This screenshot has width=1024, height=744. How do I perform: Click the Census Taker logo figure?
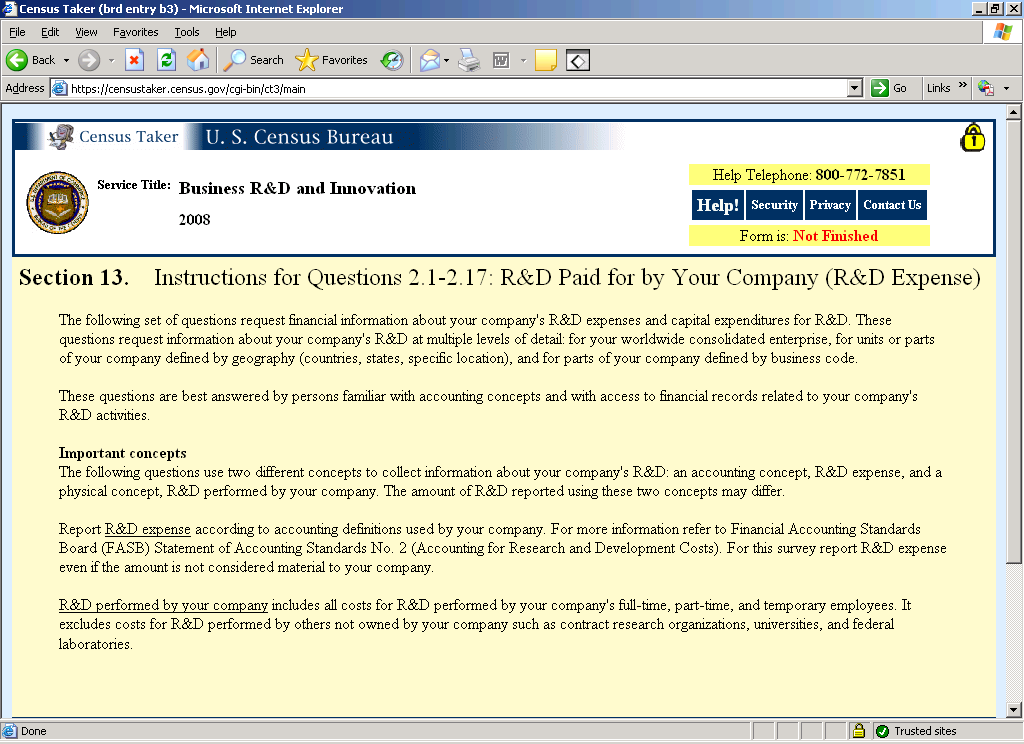pyautogui.click(x=61, y=137)
